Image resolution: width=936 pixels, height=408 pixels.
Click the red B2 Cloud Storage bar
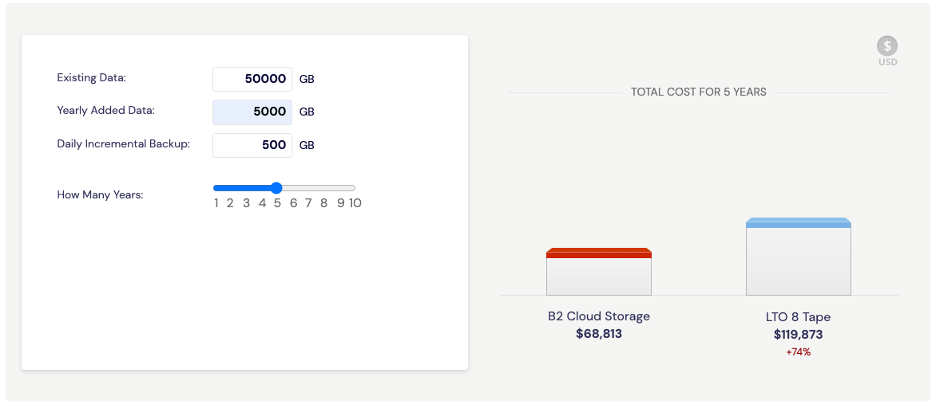pyautogui.click(x=599, y=271)
